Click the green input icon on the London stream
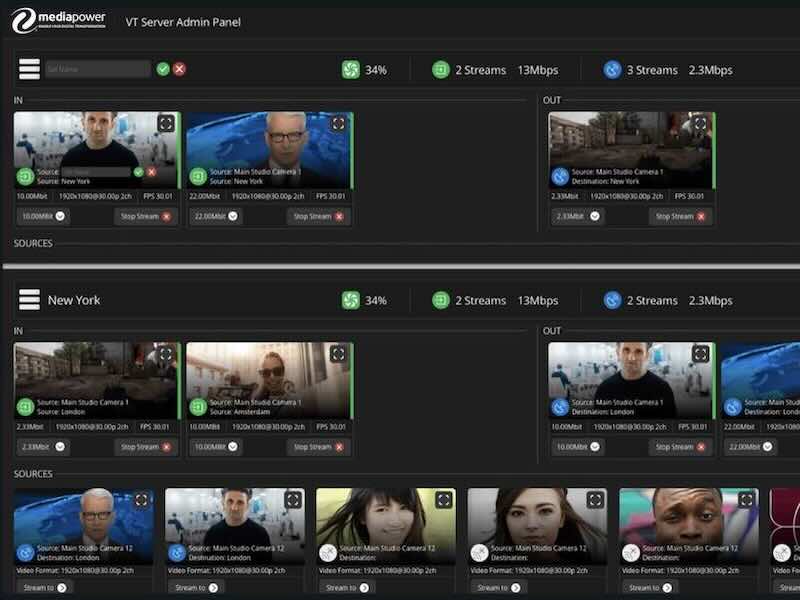Screen dimensions: 800x600 [x=26, y=407]
